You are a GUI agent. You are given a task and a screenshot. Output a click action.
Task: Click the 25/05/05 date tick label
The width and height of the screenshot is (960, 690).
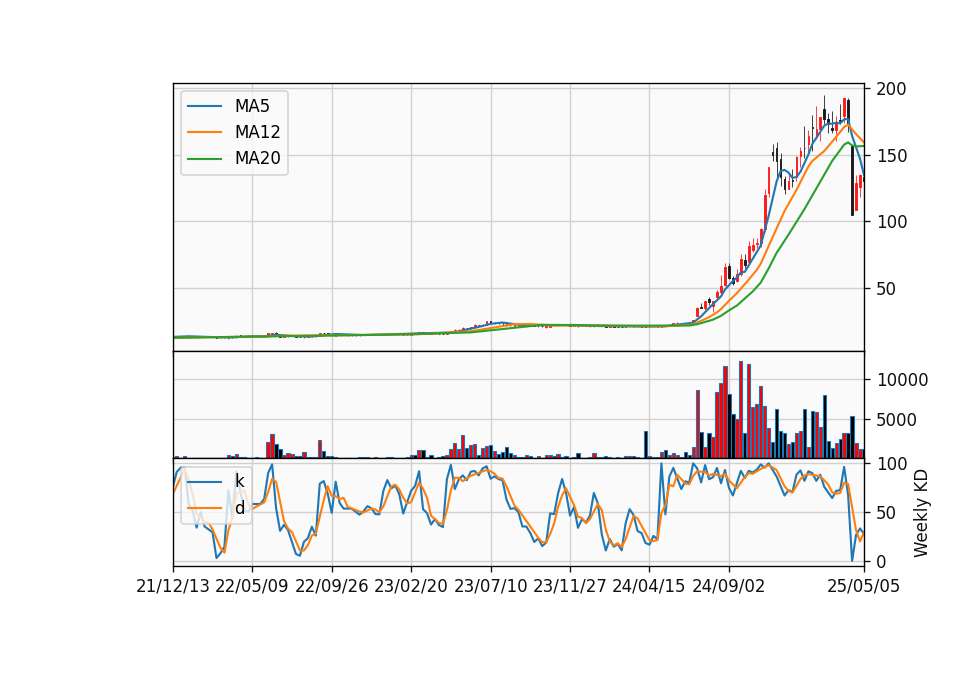pyautogui.click(x=864, y=586)
